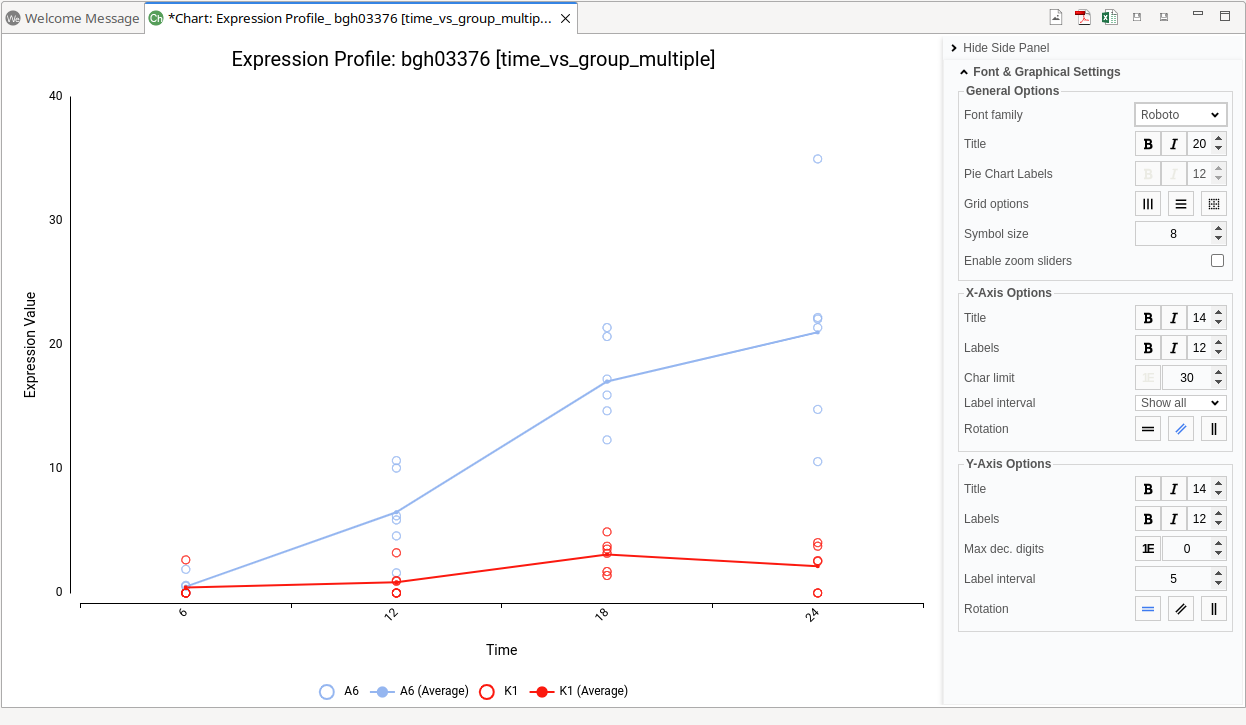1246x725 pixels.
Task: Toggle bold for chart title
Action: (x=1148, y=144)
